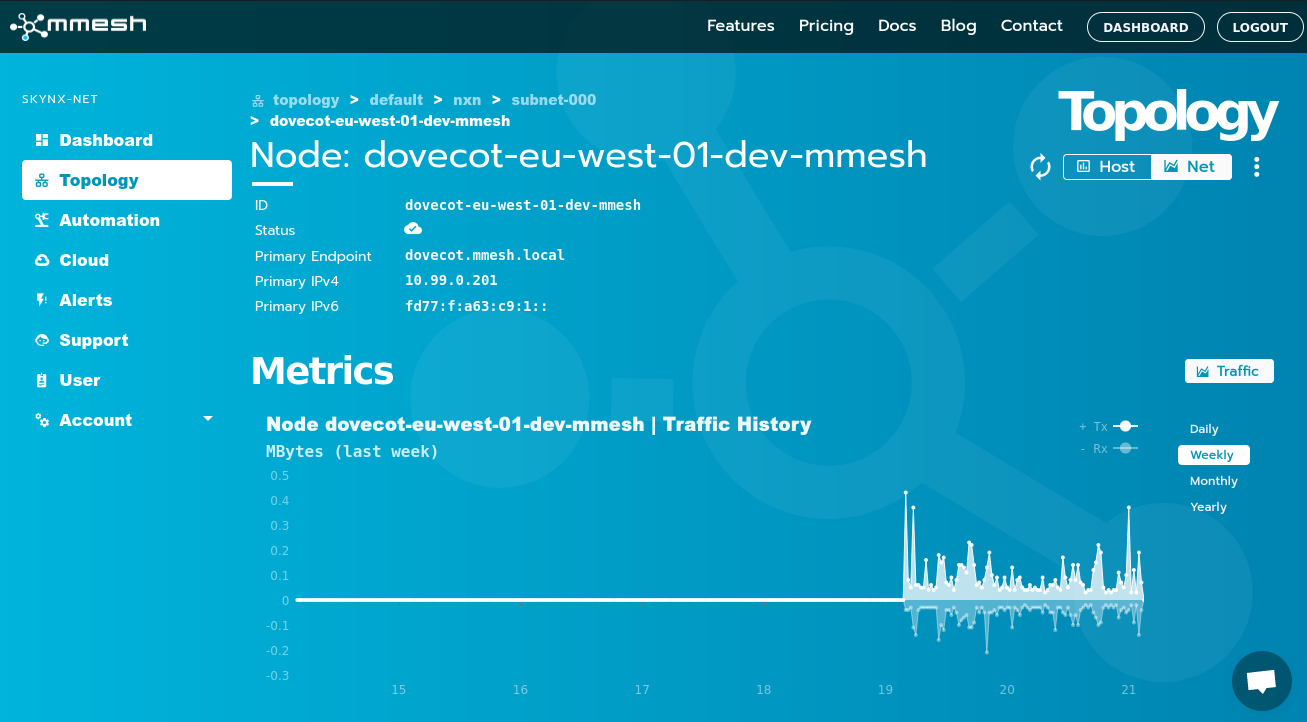Open the Blog link
This screenshot has height=722, width=1307.
pyautogui.click(x=959, y=26)
